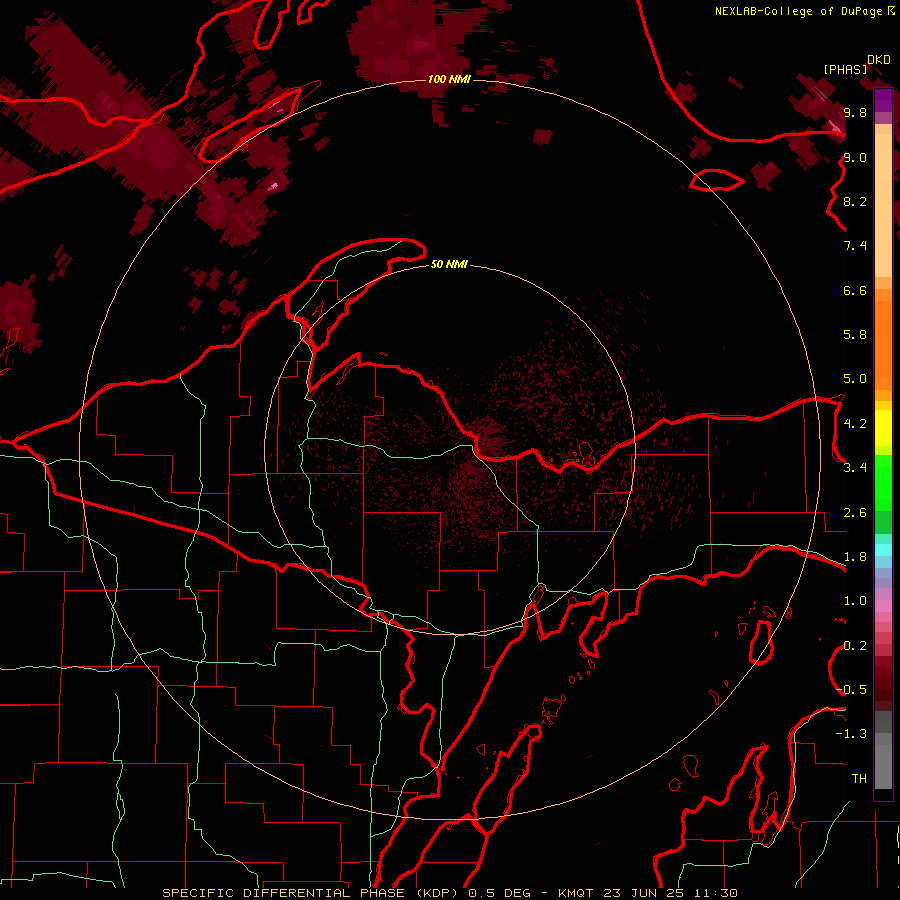Screen dimensions: 900x900
Task: Click the pink segment of the color bar
Action: (883, 606)
